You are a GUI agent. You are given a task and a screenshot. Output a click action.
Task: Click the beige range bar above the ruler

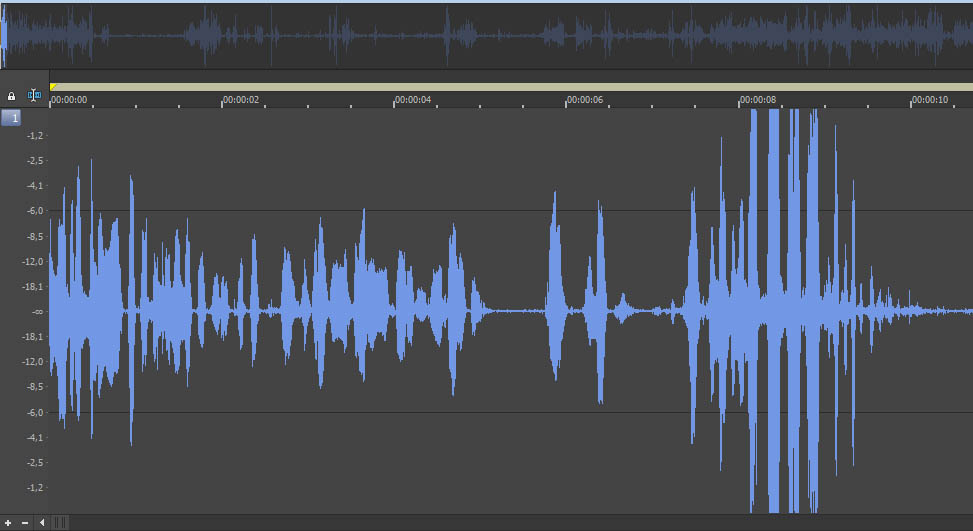pyautogui.click(x=511, y=87)
